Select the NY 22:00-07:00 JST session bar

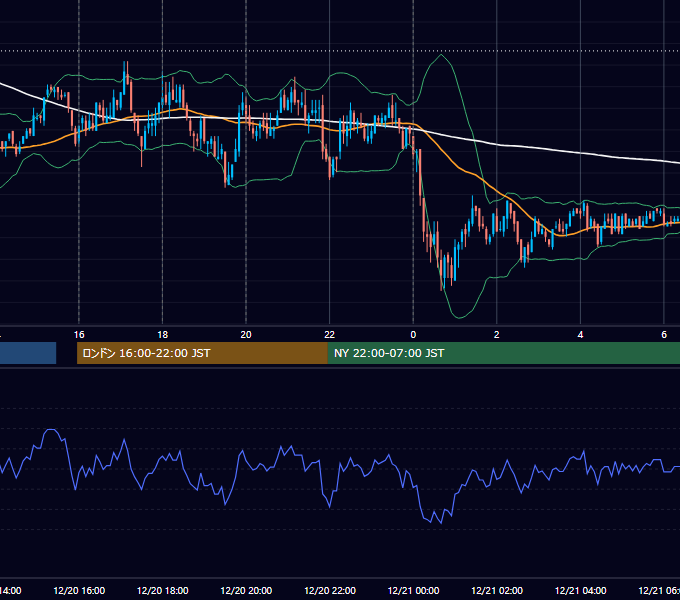503,353
